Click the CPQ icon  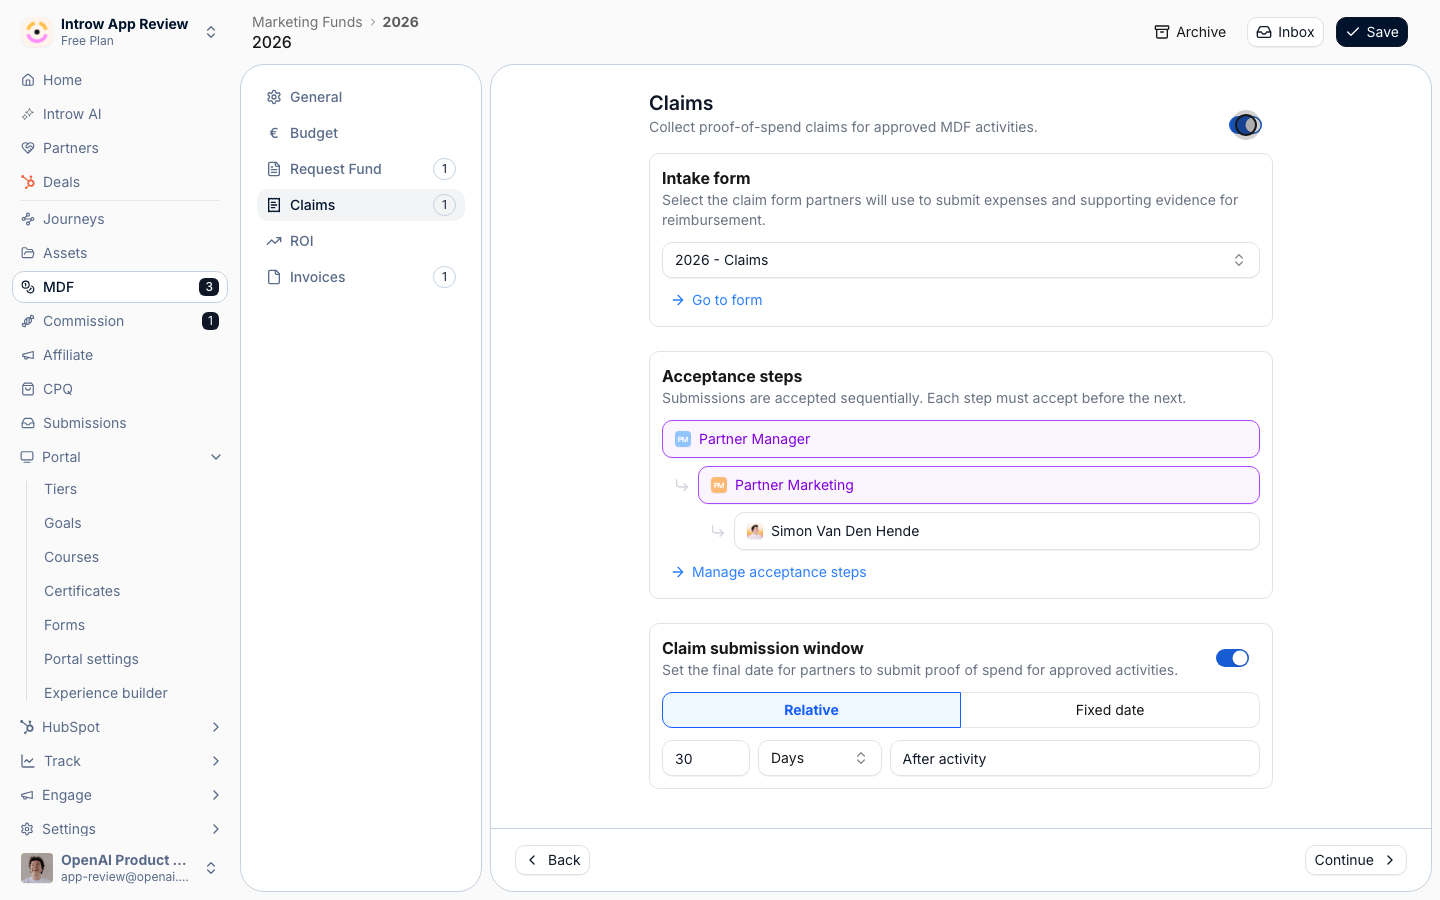pyautogui.click(x=28, y=389)
